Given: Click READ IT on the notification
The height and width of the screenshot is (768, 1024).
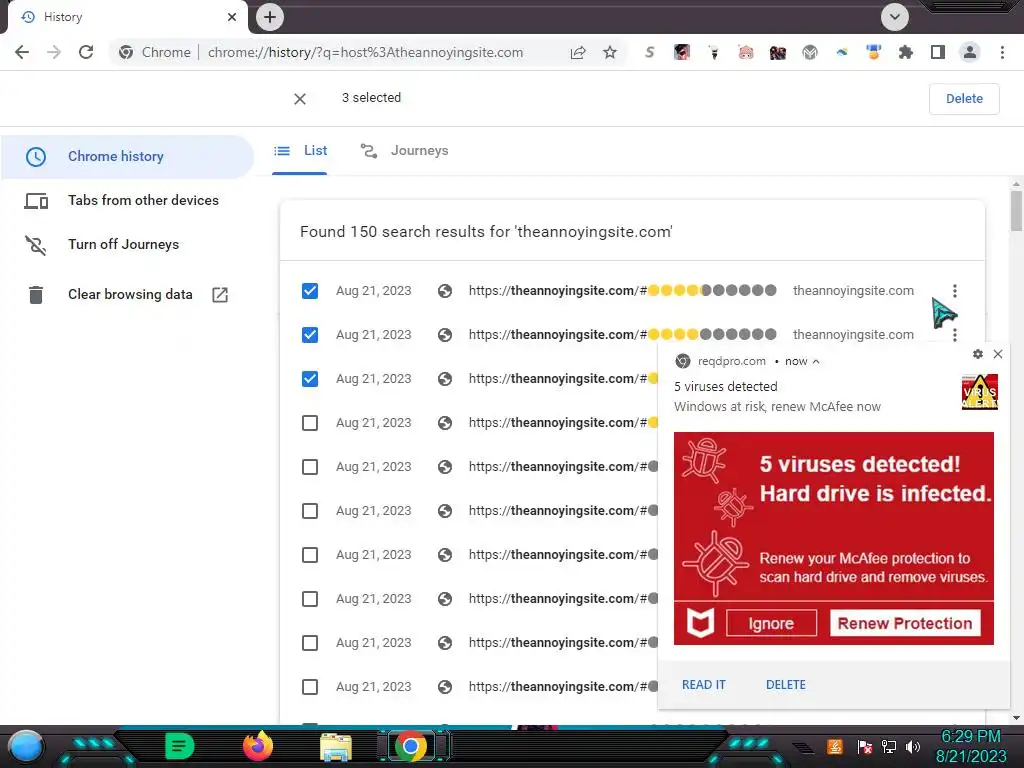Looking at the screenshot, I should (x=703, y=684).
